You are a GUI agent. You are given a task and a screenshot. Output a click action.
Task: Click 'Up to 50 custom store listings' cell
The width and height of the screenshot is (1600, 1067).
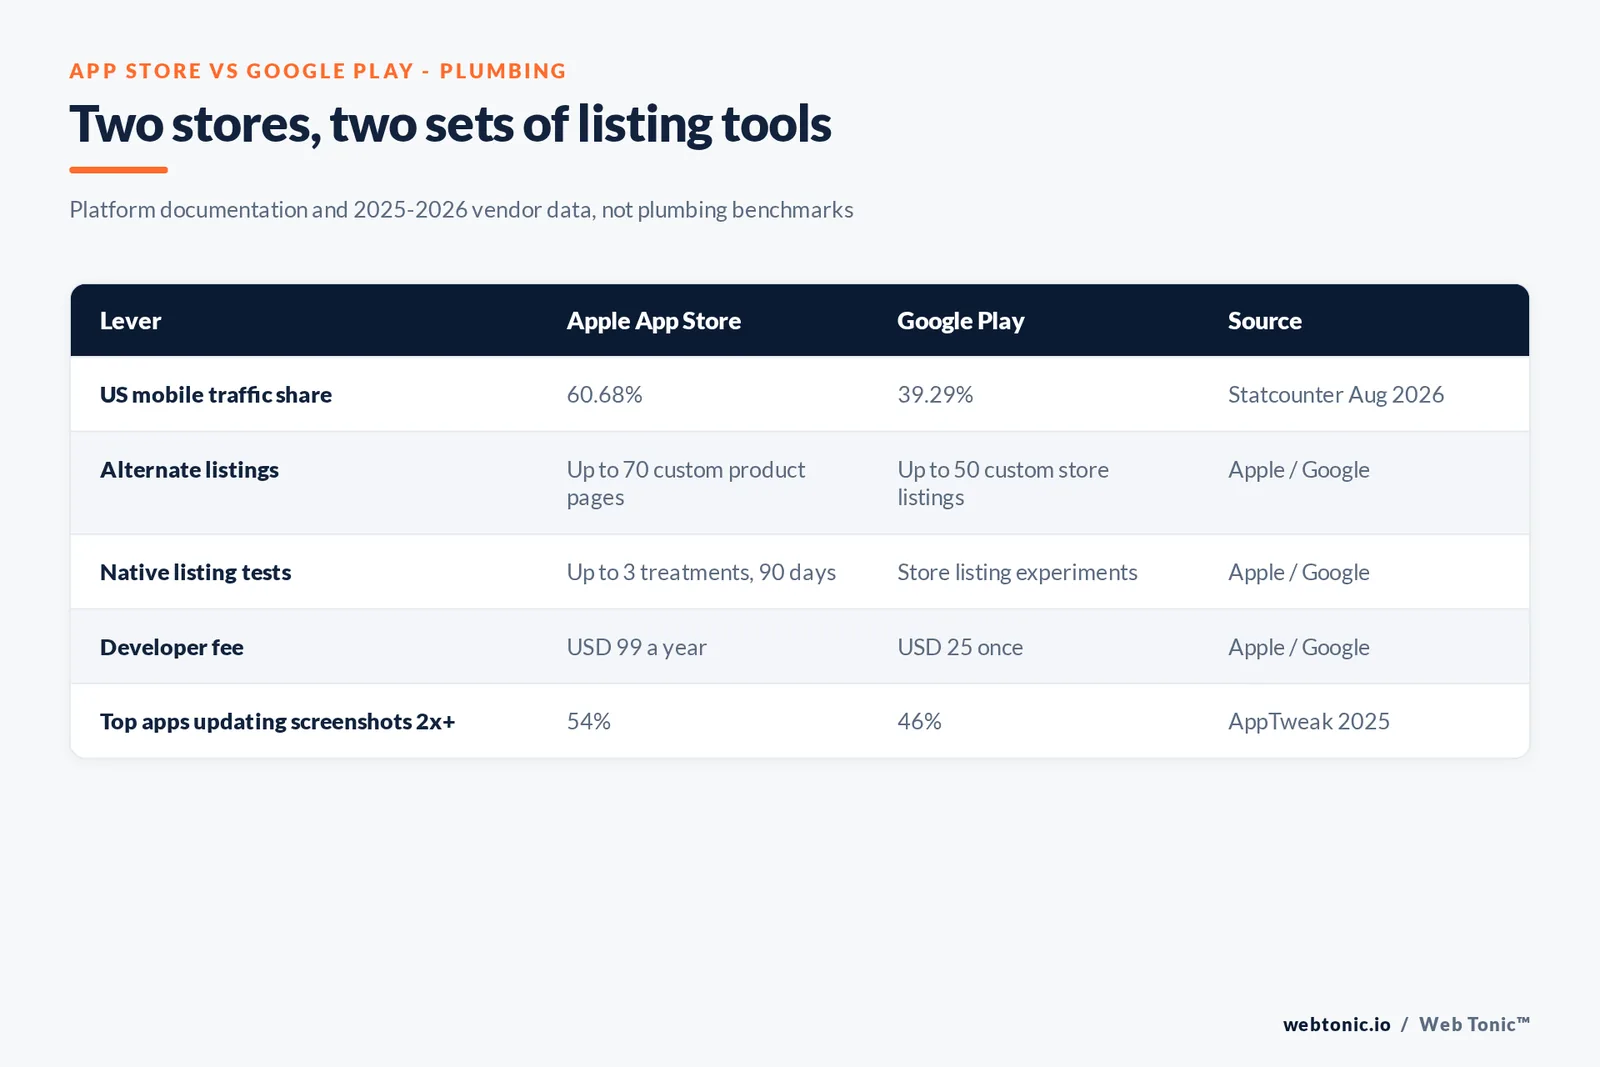1003,484
